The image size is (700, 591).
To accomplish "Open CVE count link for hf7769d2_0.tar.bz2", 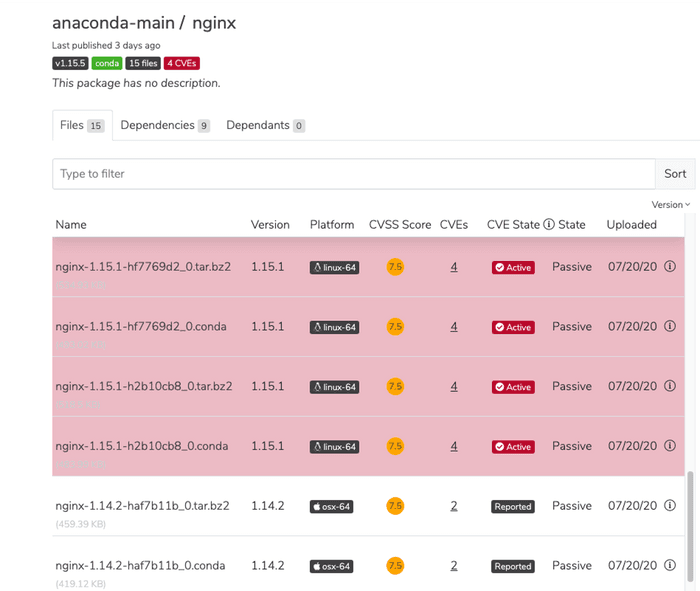I will point(454,267).
